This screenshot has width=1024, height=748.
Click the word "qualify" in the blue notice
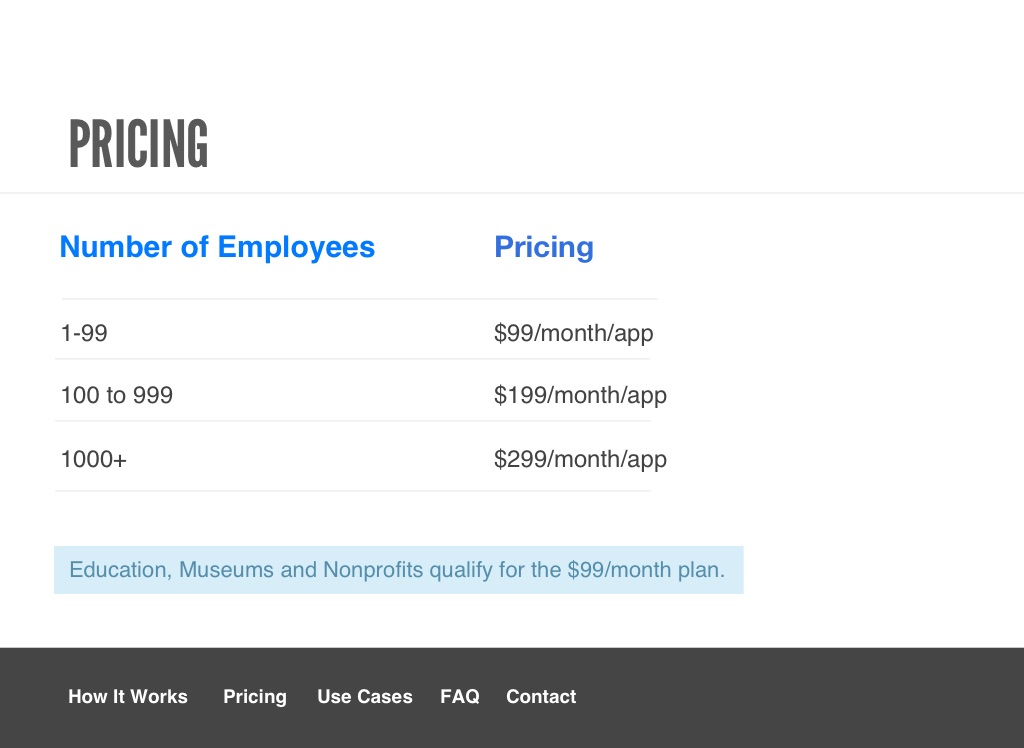461,570
